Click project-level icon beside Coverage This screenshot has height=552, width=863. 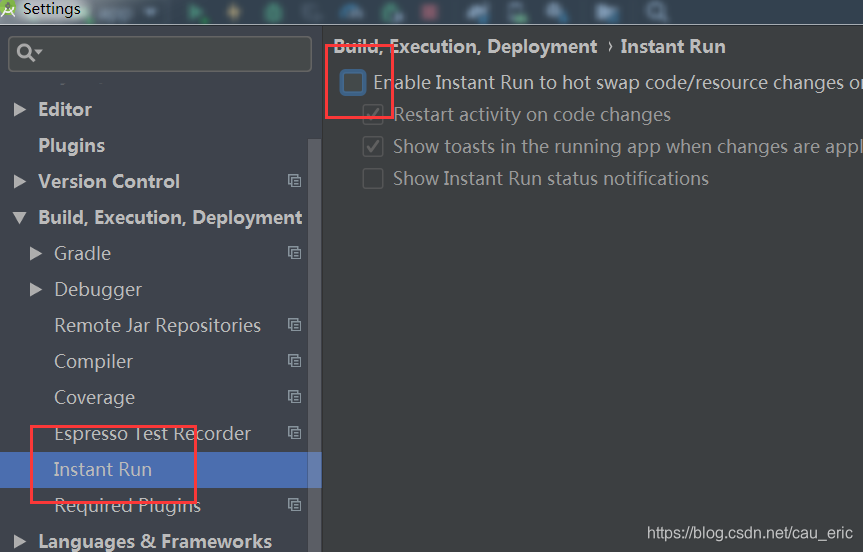(x=294, y=397)
